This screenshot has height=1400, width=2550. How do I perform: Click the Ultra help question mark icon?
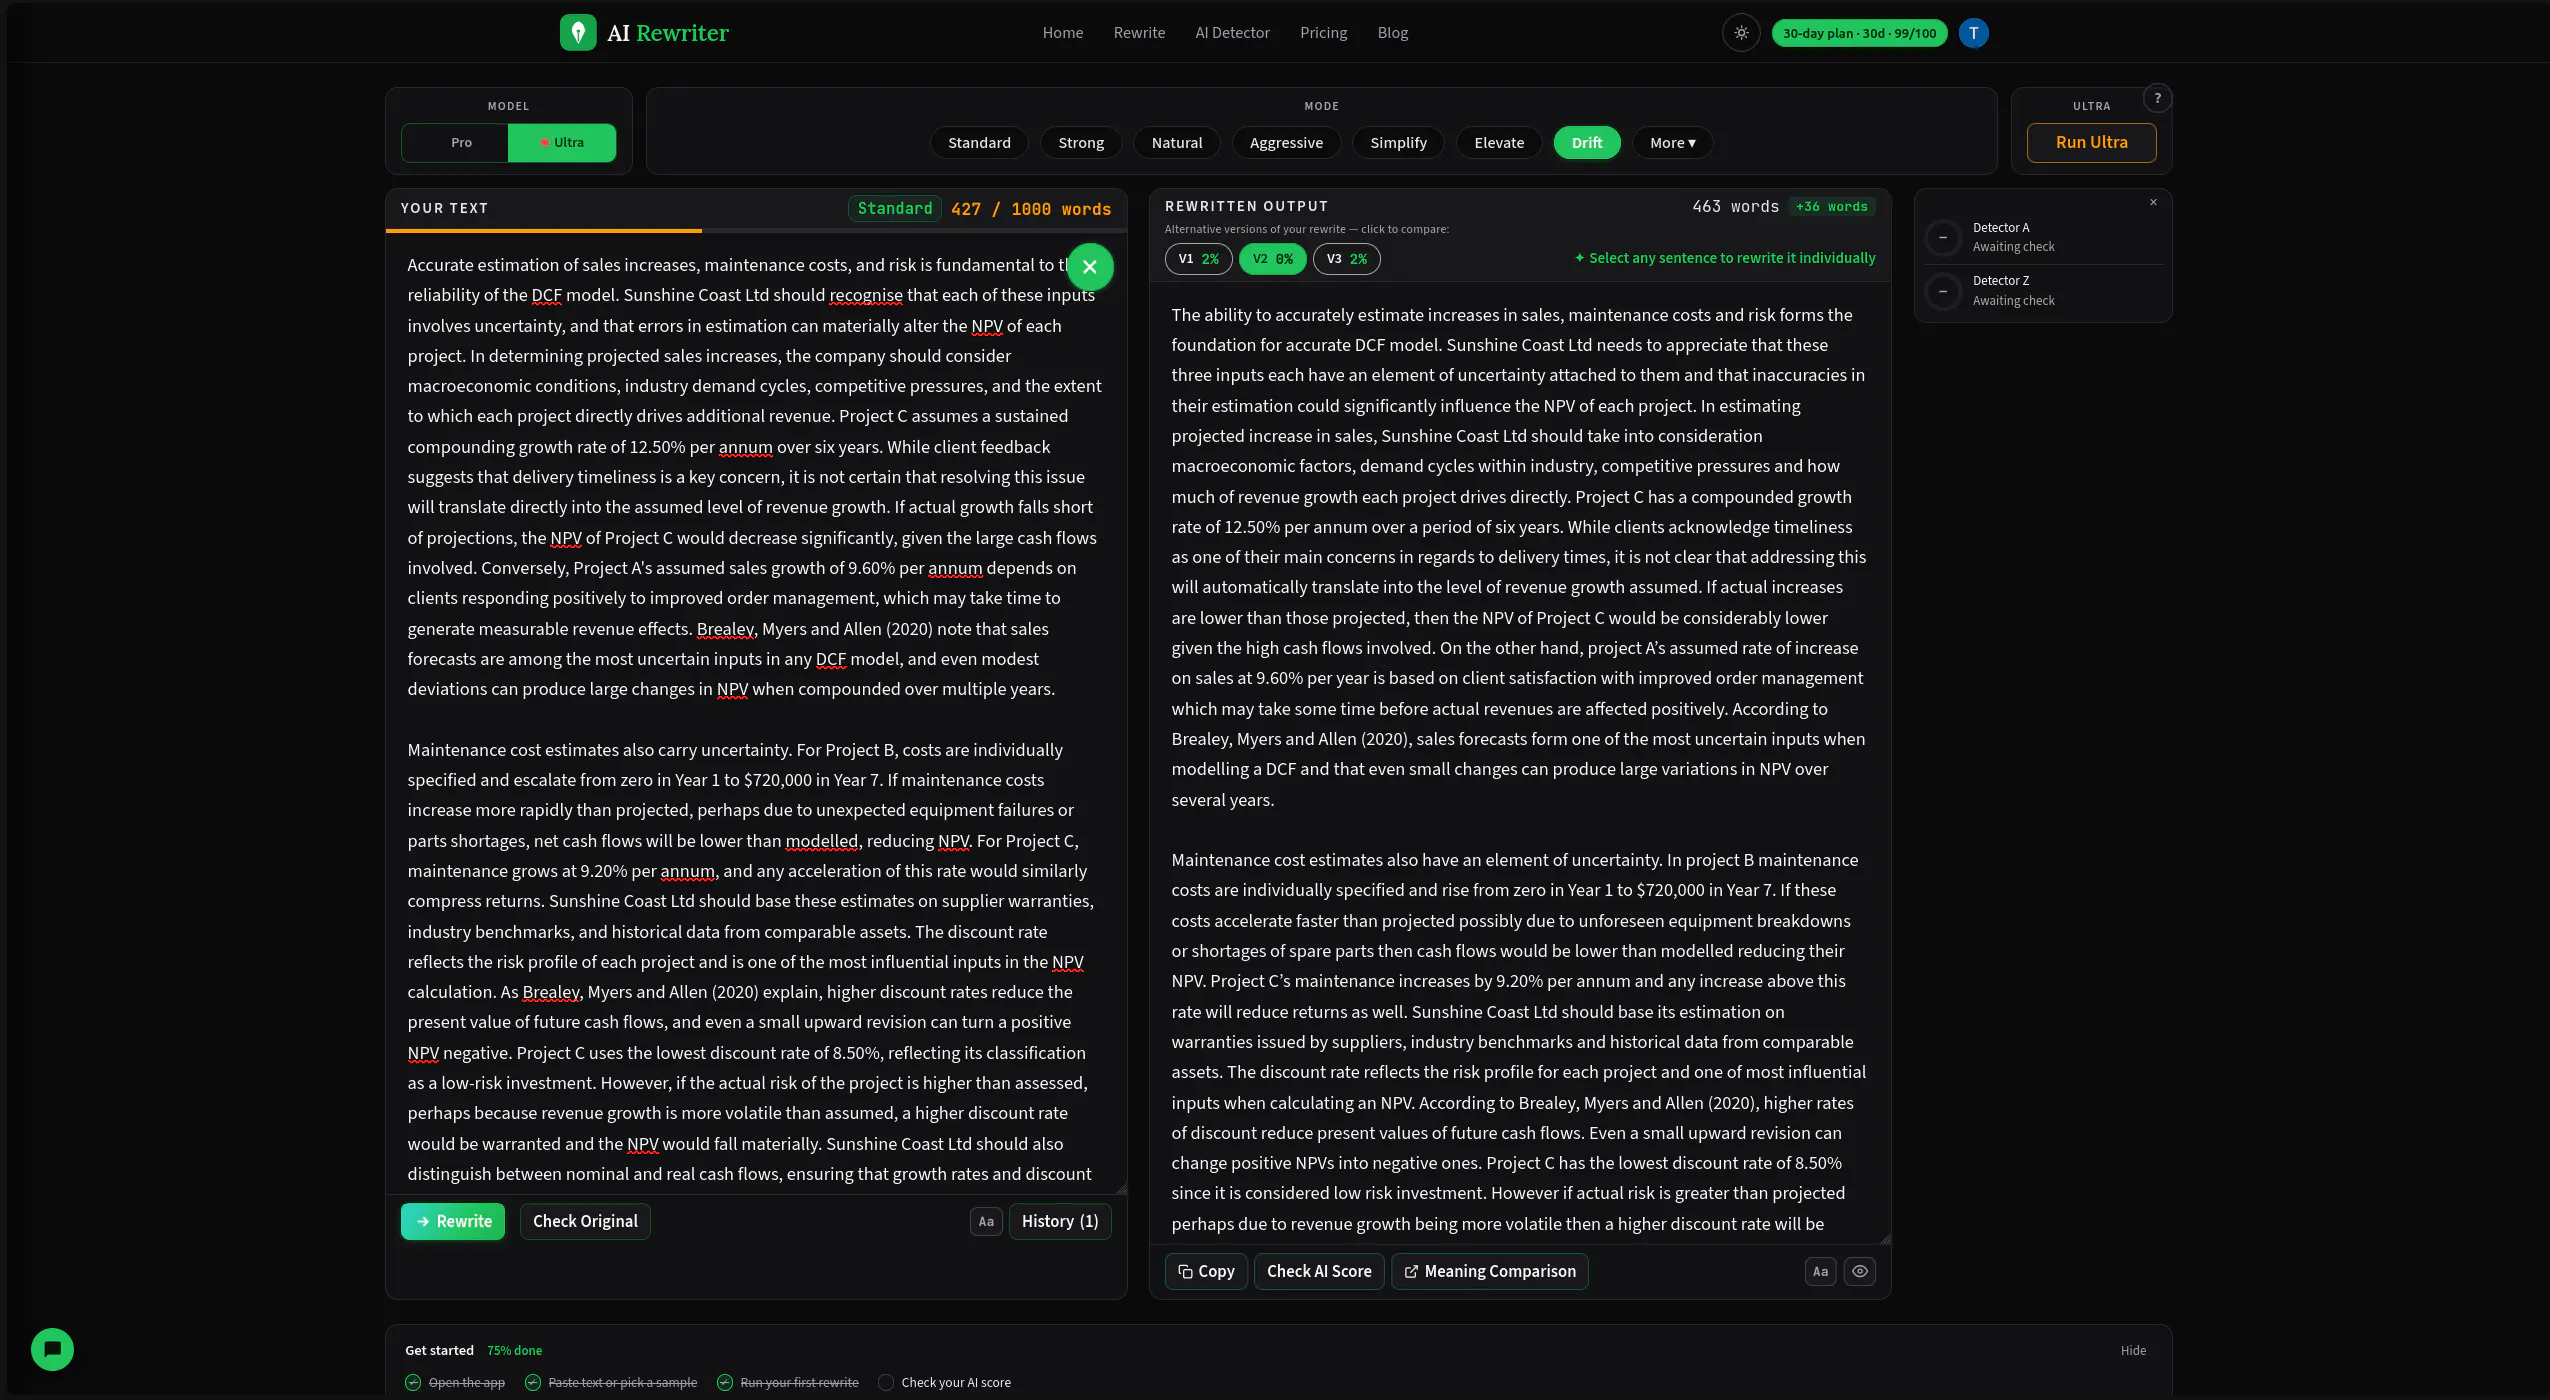2158,98
